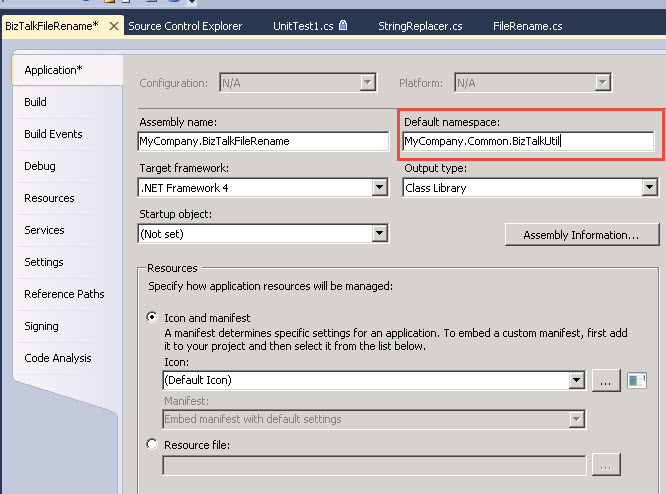Click the 'Startup object:' label
The width and height of the screenshot is (666, 494).
(175, 214)
